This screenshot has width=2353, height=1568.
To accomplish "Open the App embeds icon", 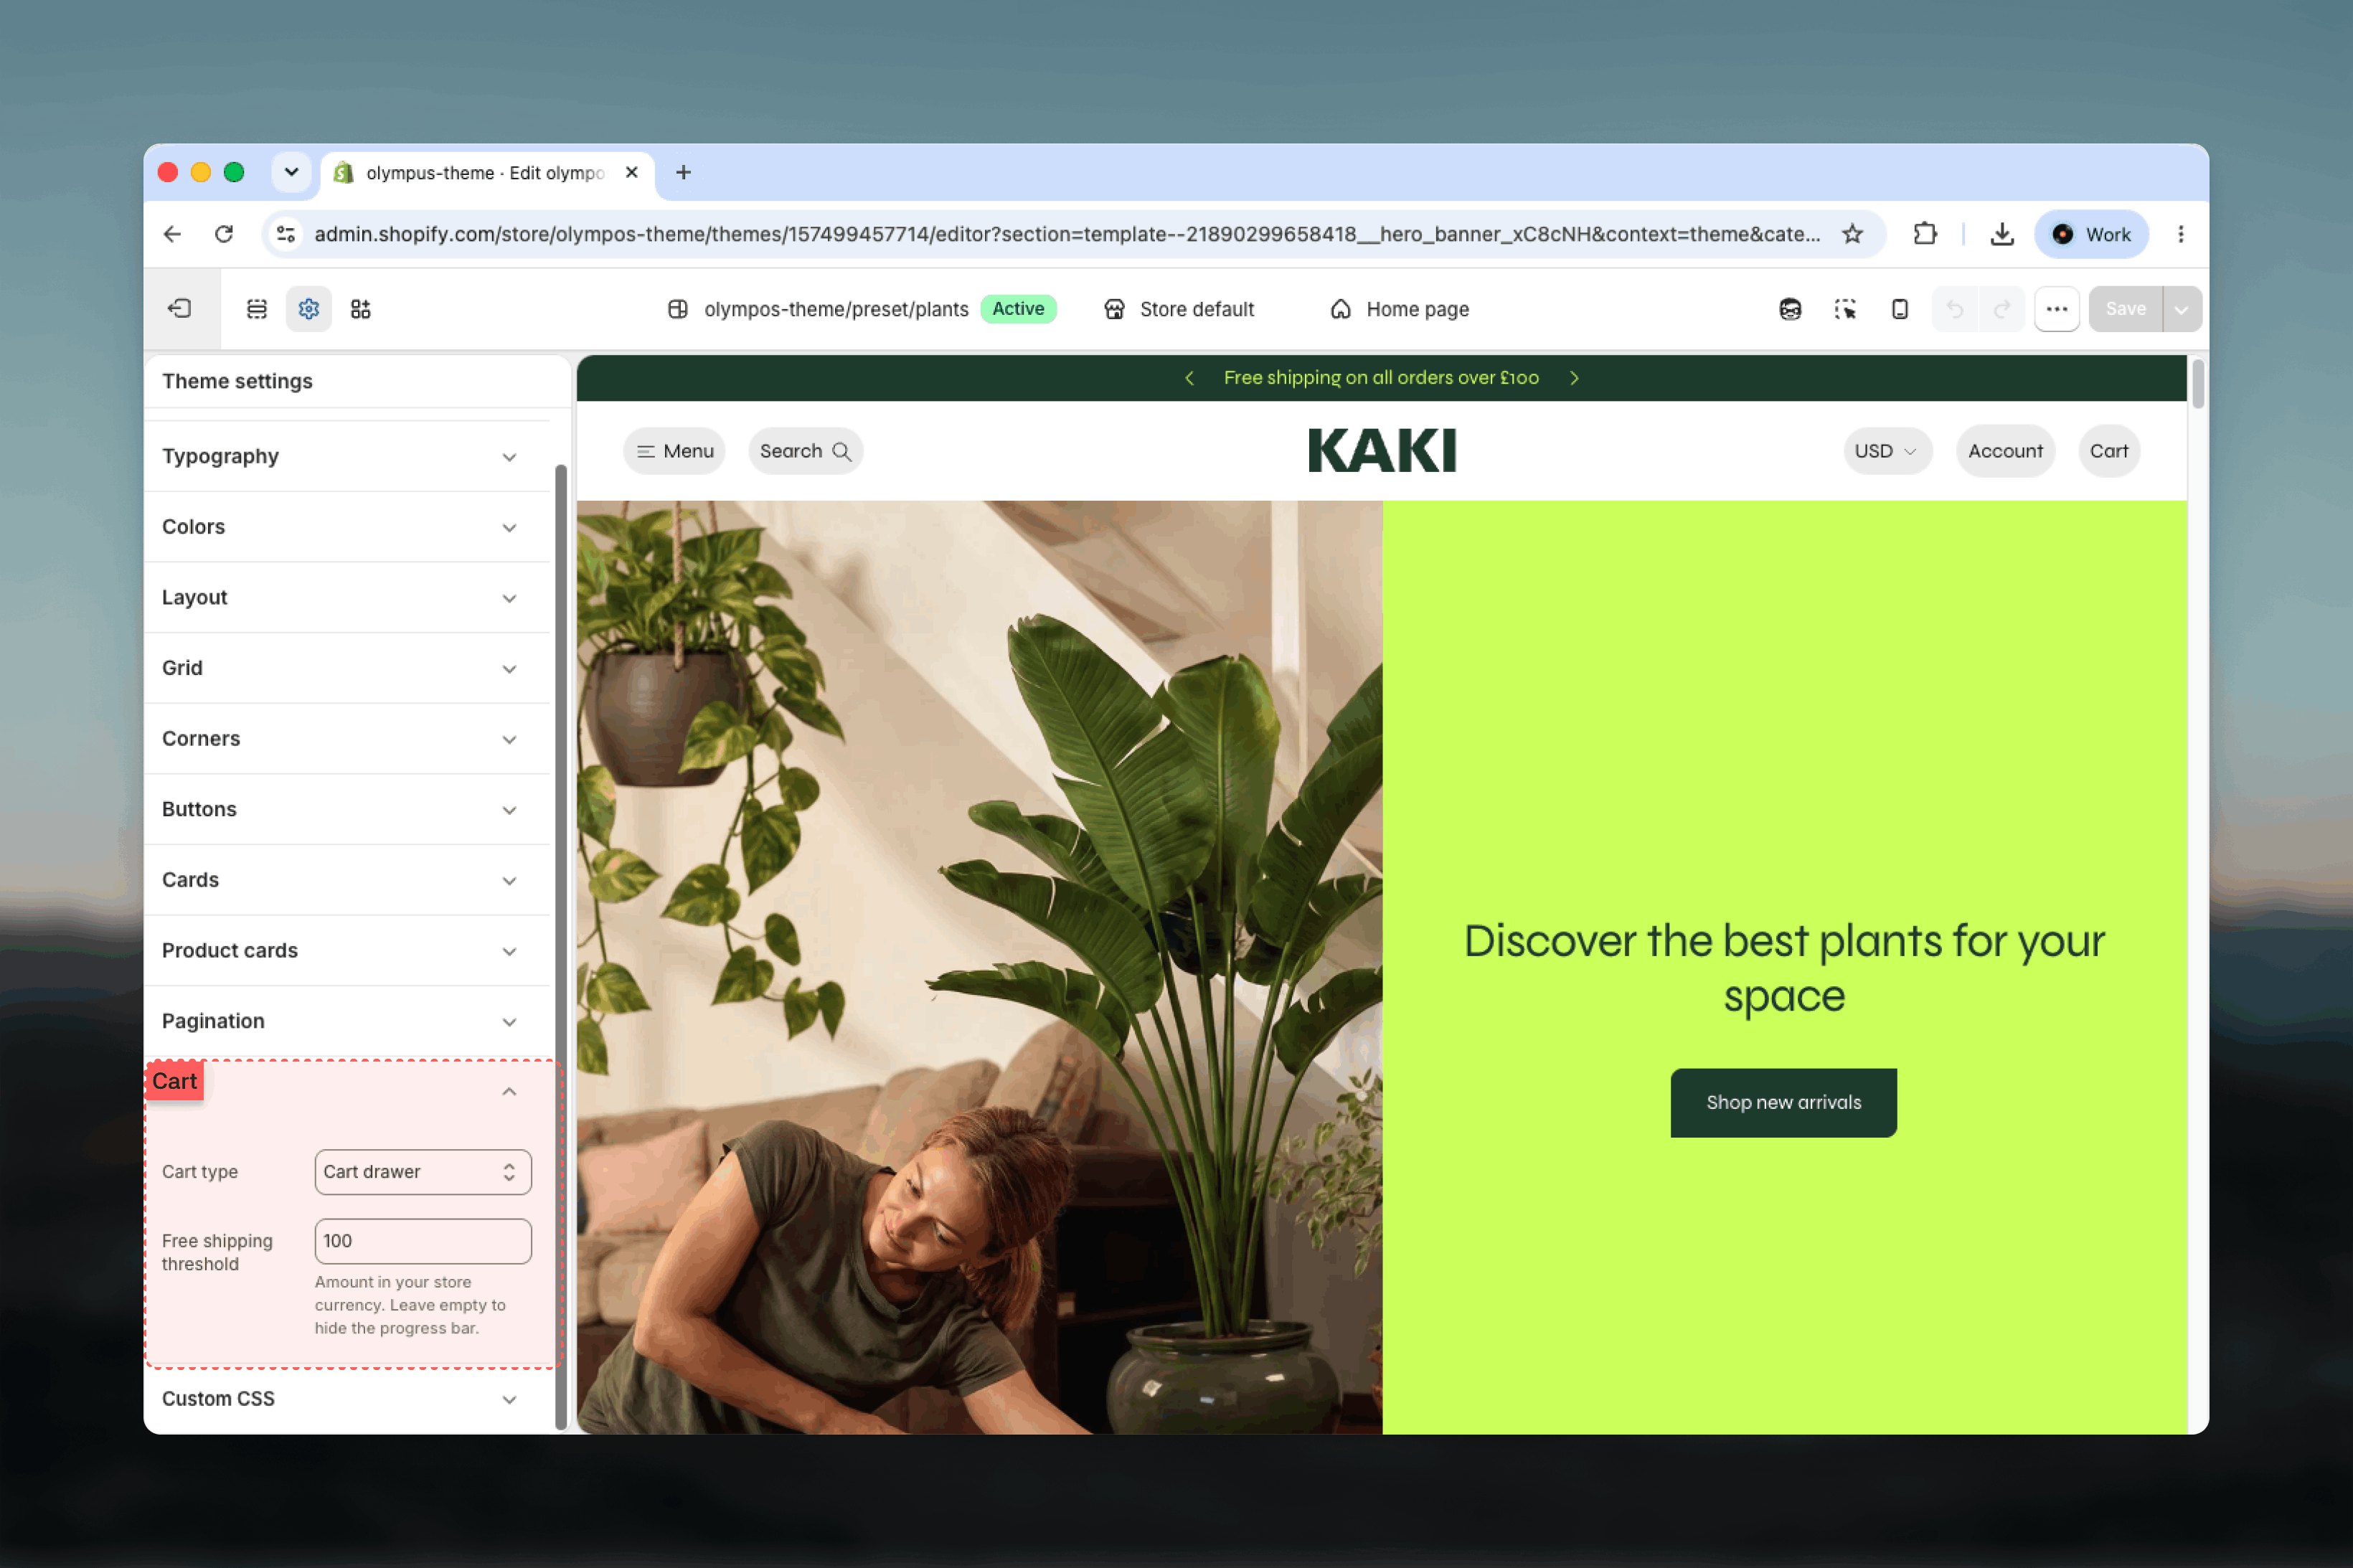I will pyautogui.click(x=361, y=309).
